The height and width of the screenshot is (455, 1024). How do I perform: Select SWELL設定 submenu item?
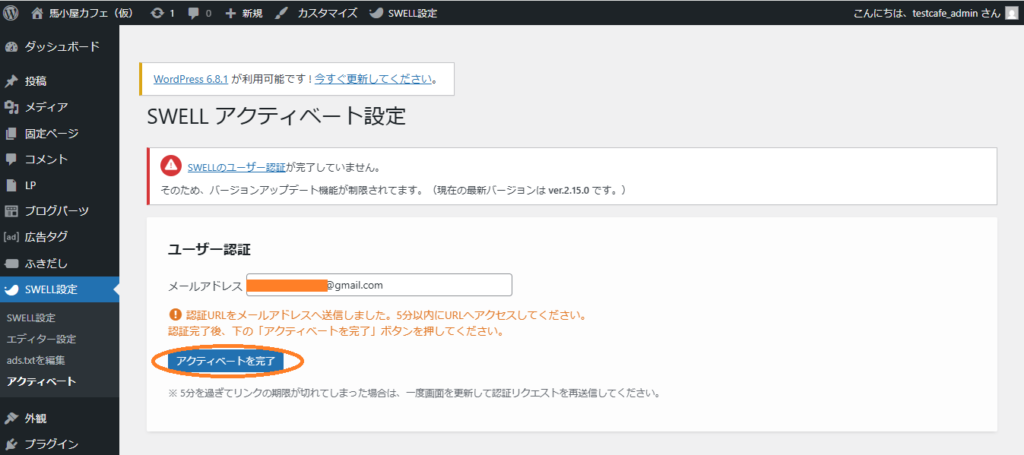click(31, 318)
